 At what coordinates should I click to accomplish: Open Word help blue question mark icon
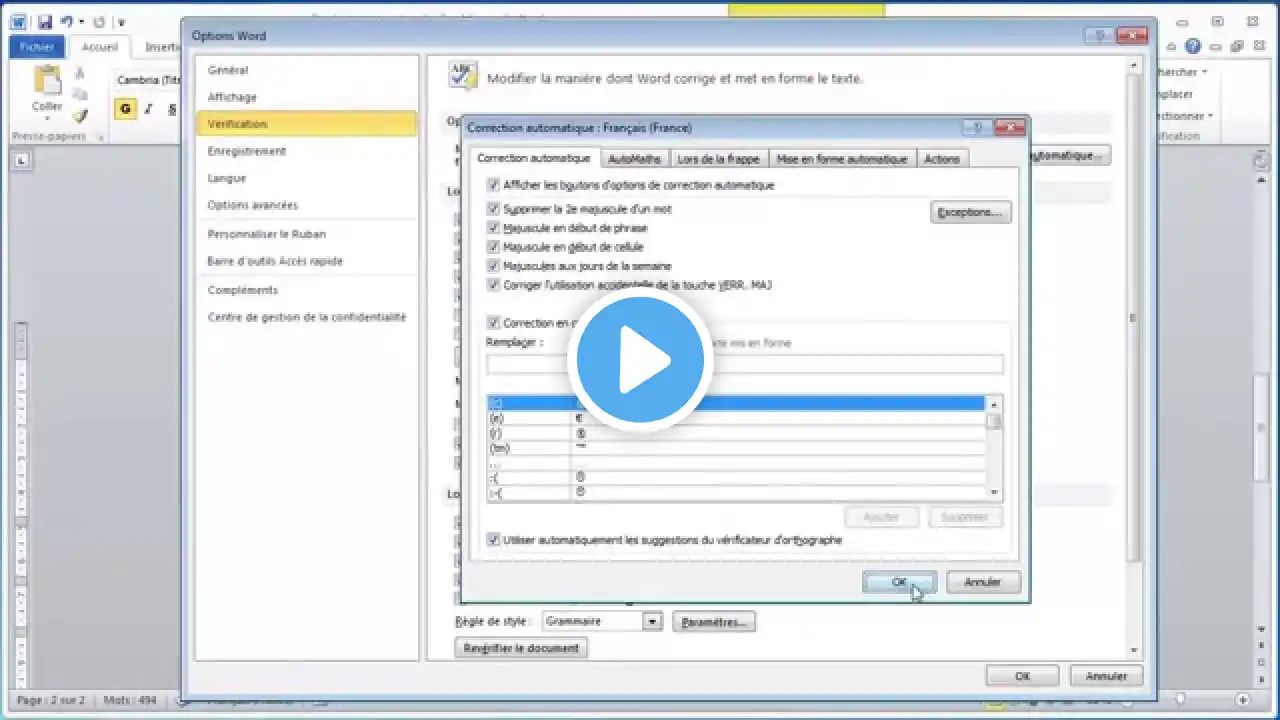click(x=1193, y=46)
